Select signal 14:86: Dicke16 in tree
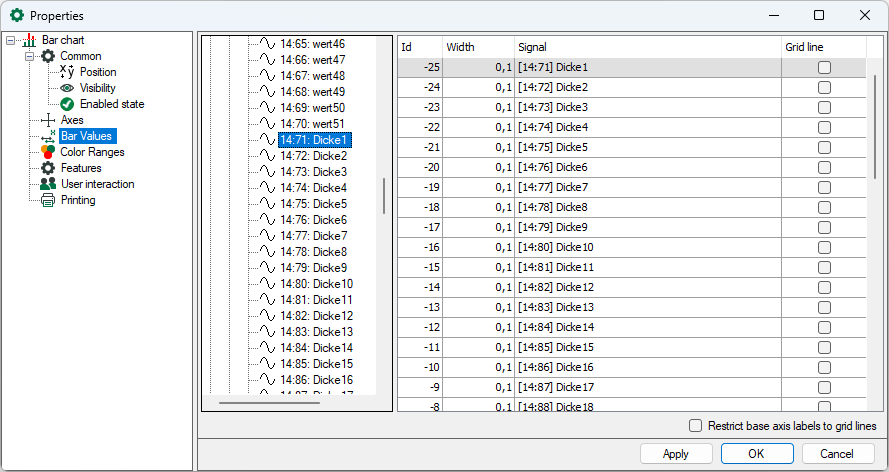 316,380
